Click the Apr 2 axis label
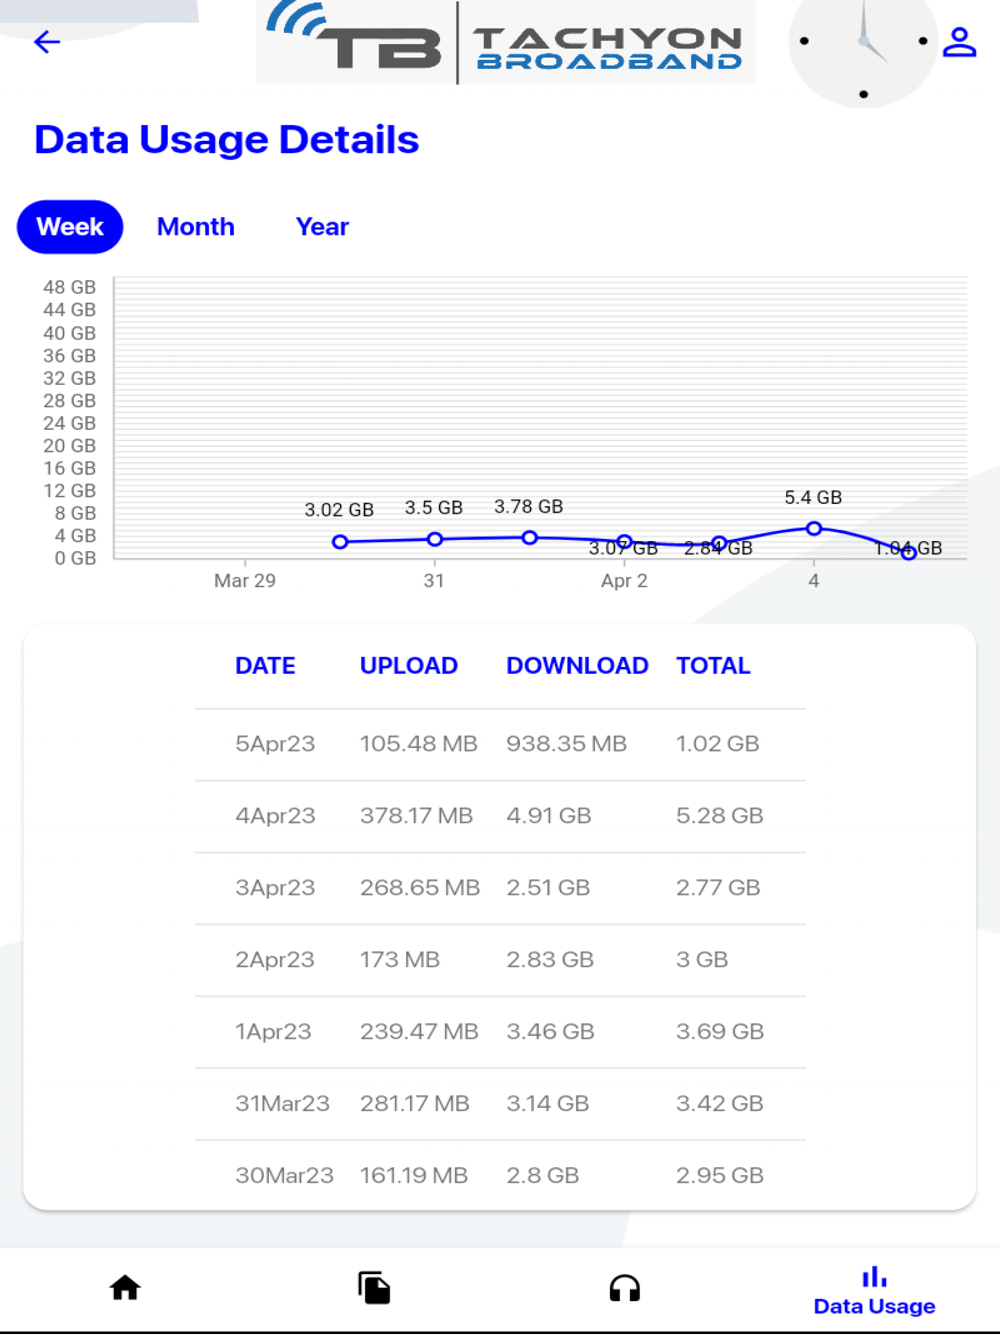This screenshot has height=1334, width=1000. (624, 581)
